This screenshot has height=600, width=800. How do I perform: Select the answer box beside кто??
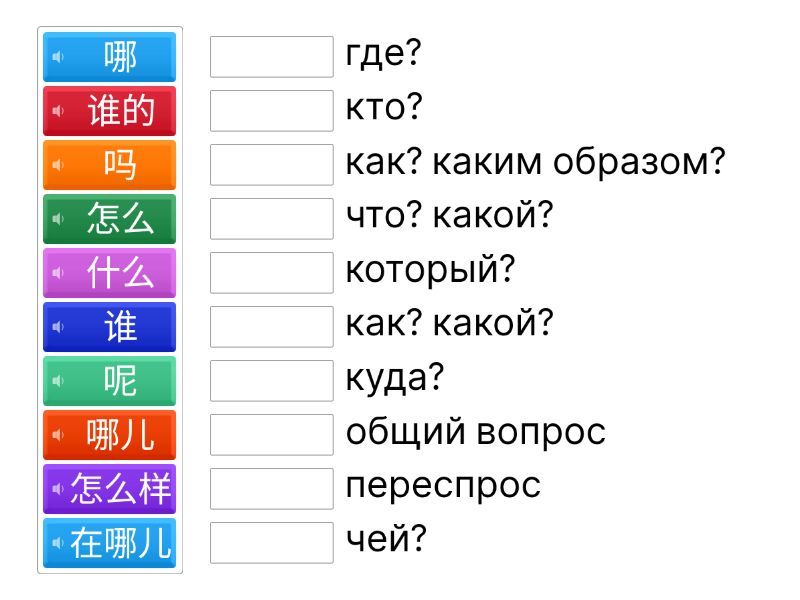(271, 111)
